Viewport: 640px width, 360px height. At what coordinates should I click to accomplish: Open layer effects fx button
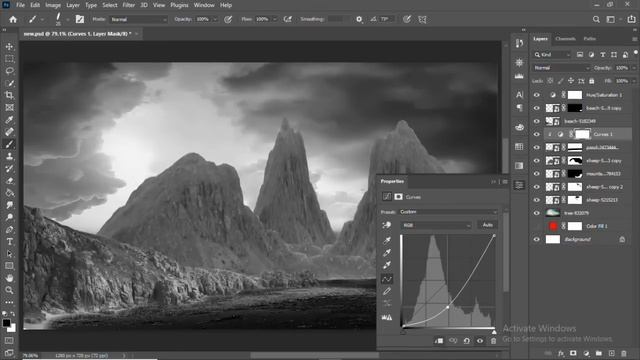pos(561,353)
